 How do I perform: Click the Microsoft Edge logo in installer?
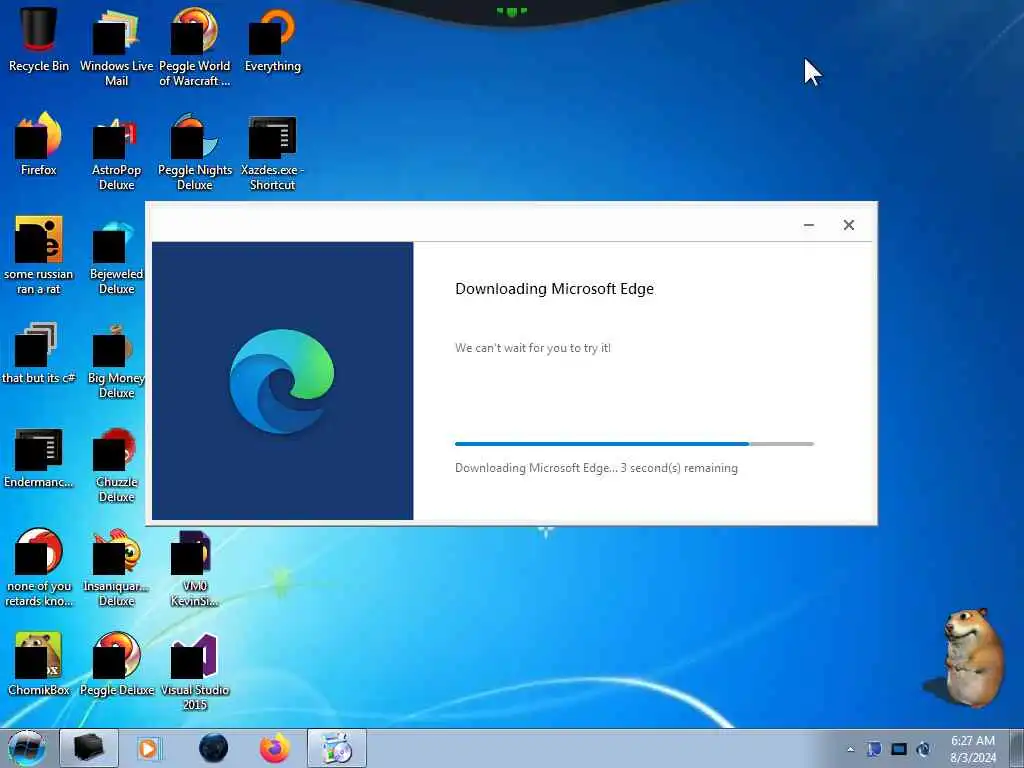281,381
